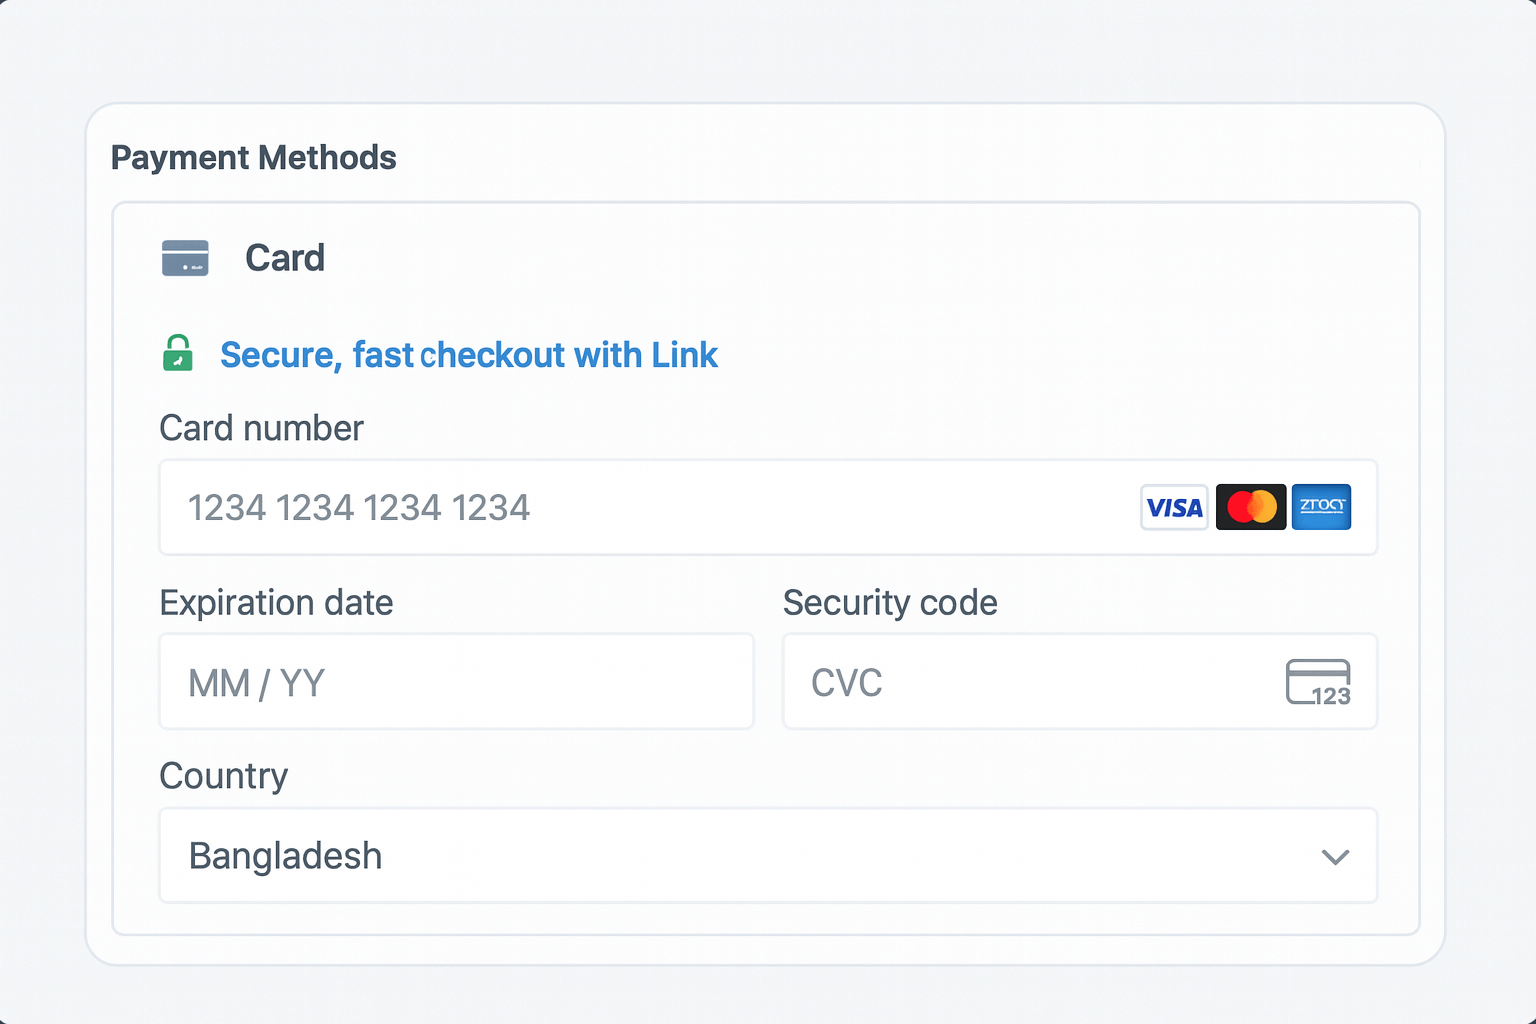1536x1024 pixels.
Task: Open Secure, fast checkout with Link
Action: [x=469, y=354]
